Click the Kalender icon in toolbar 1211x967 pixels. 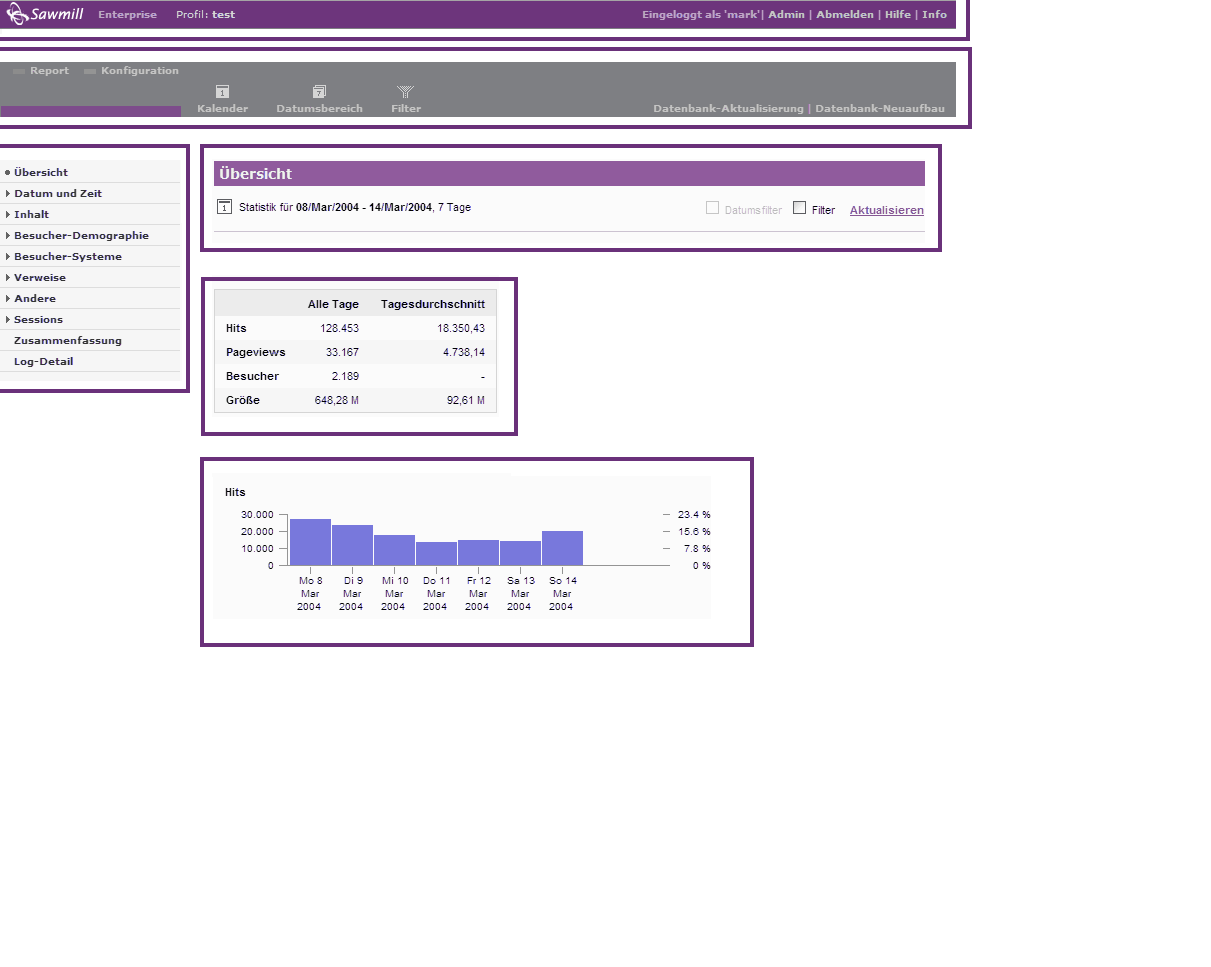pos(223,92)
